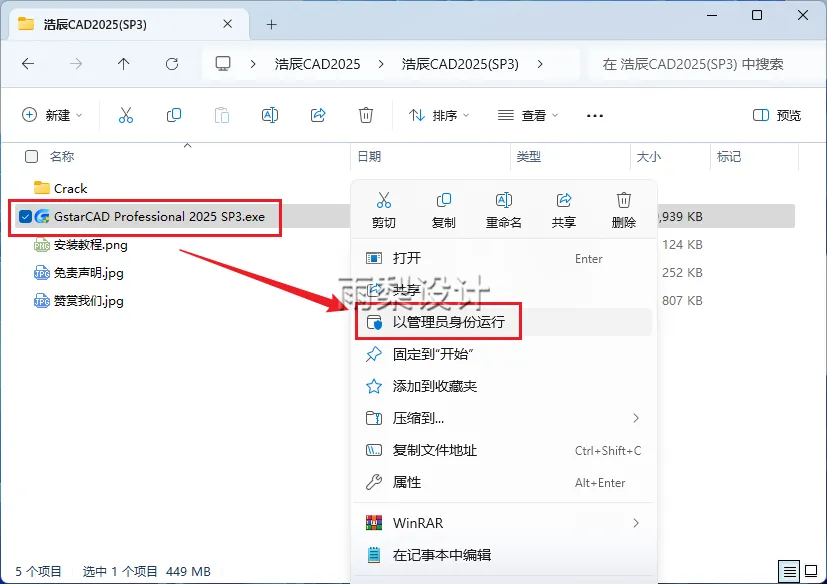Sort by the 日期 column header

369,156
